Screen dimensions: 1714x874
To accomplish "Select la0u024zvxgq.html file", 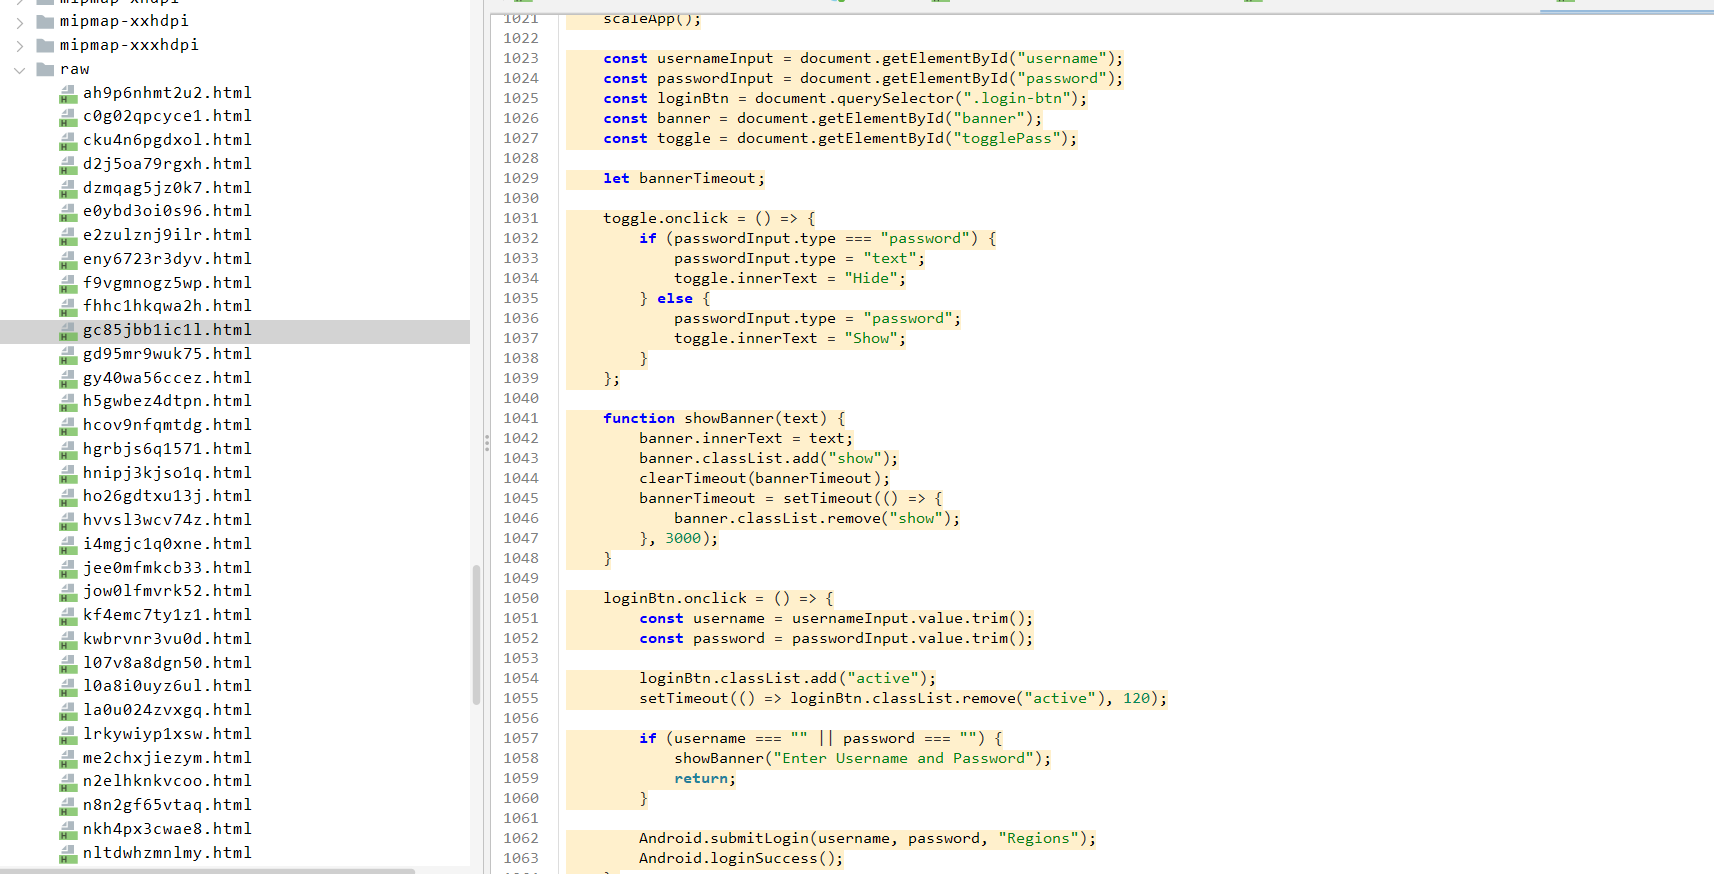I will coord(167,710).
